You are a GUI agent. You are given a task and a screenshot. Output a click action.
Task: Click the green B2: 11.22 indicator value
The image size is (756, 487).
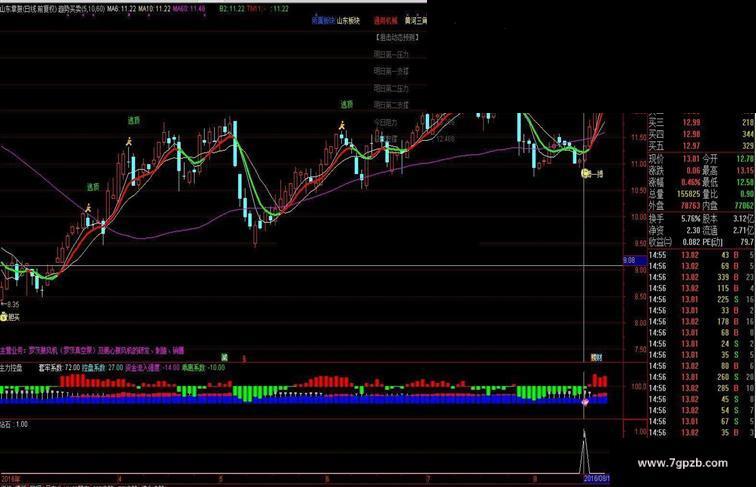231,9
